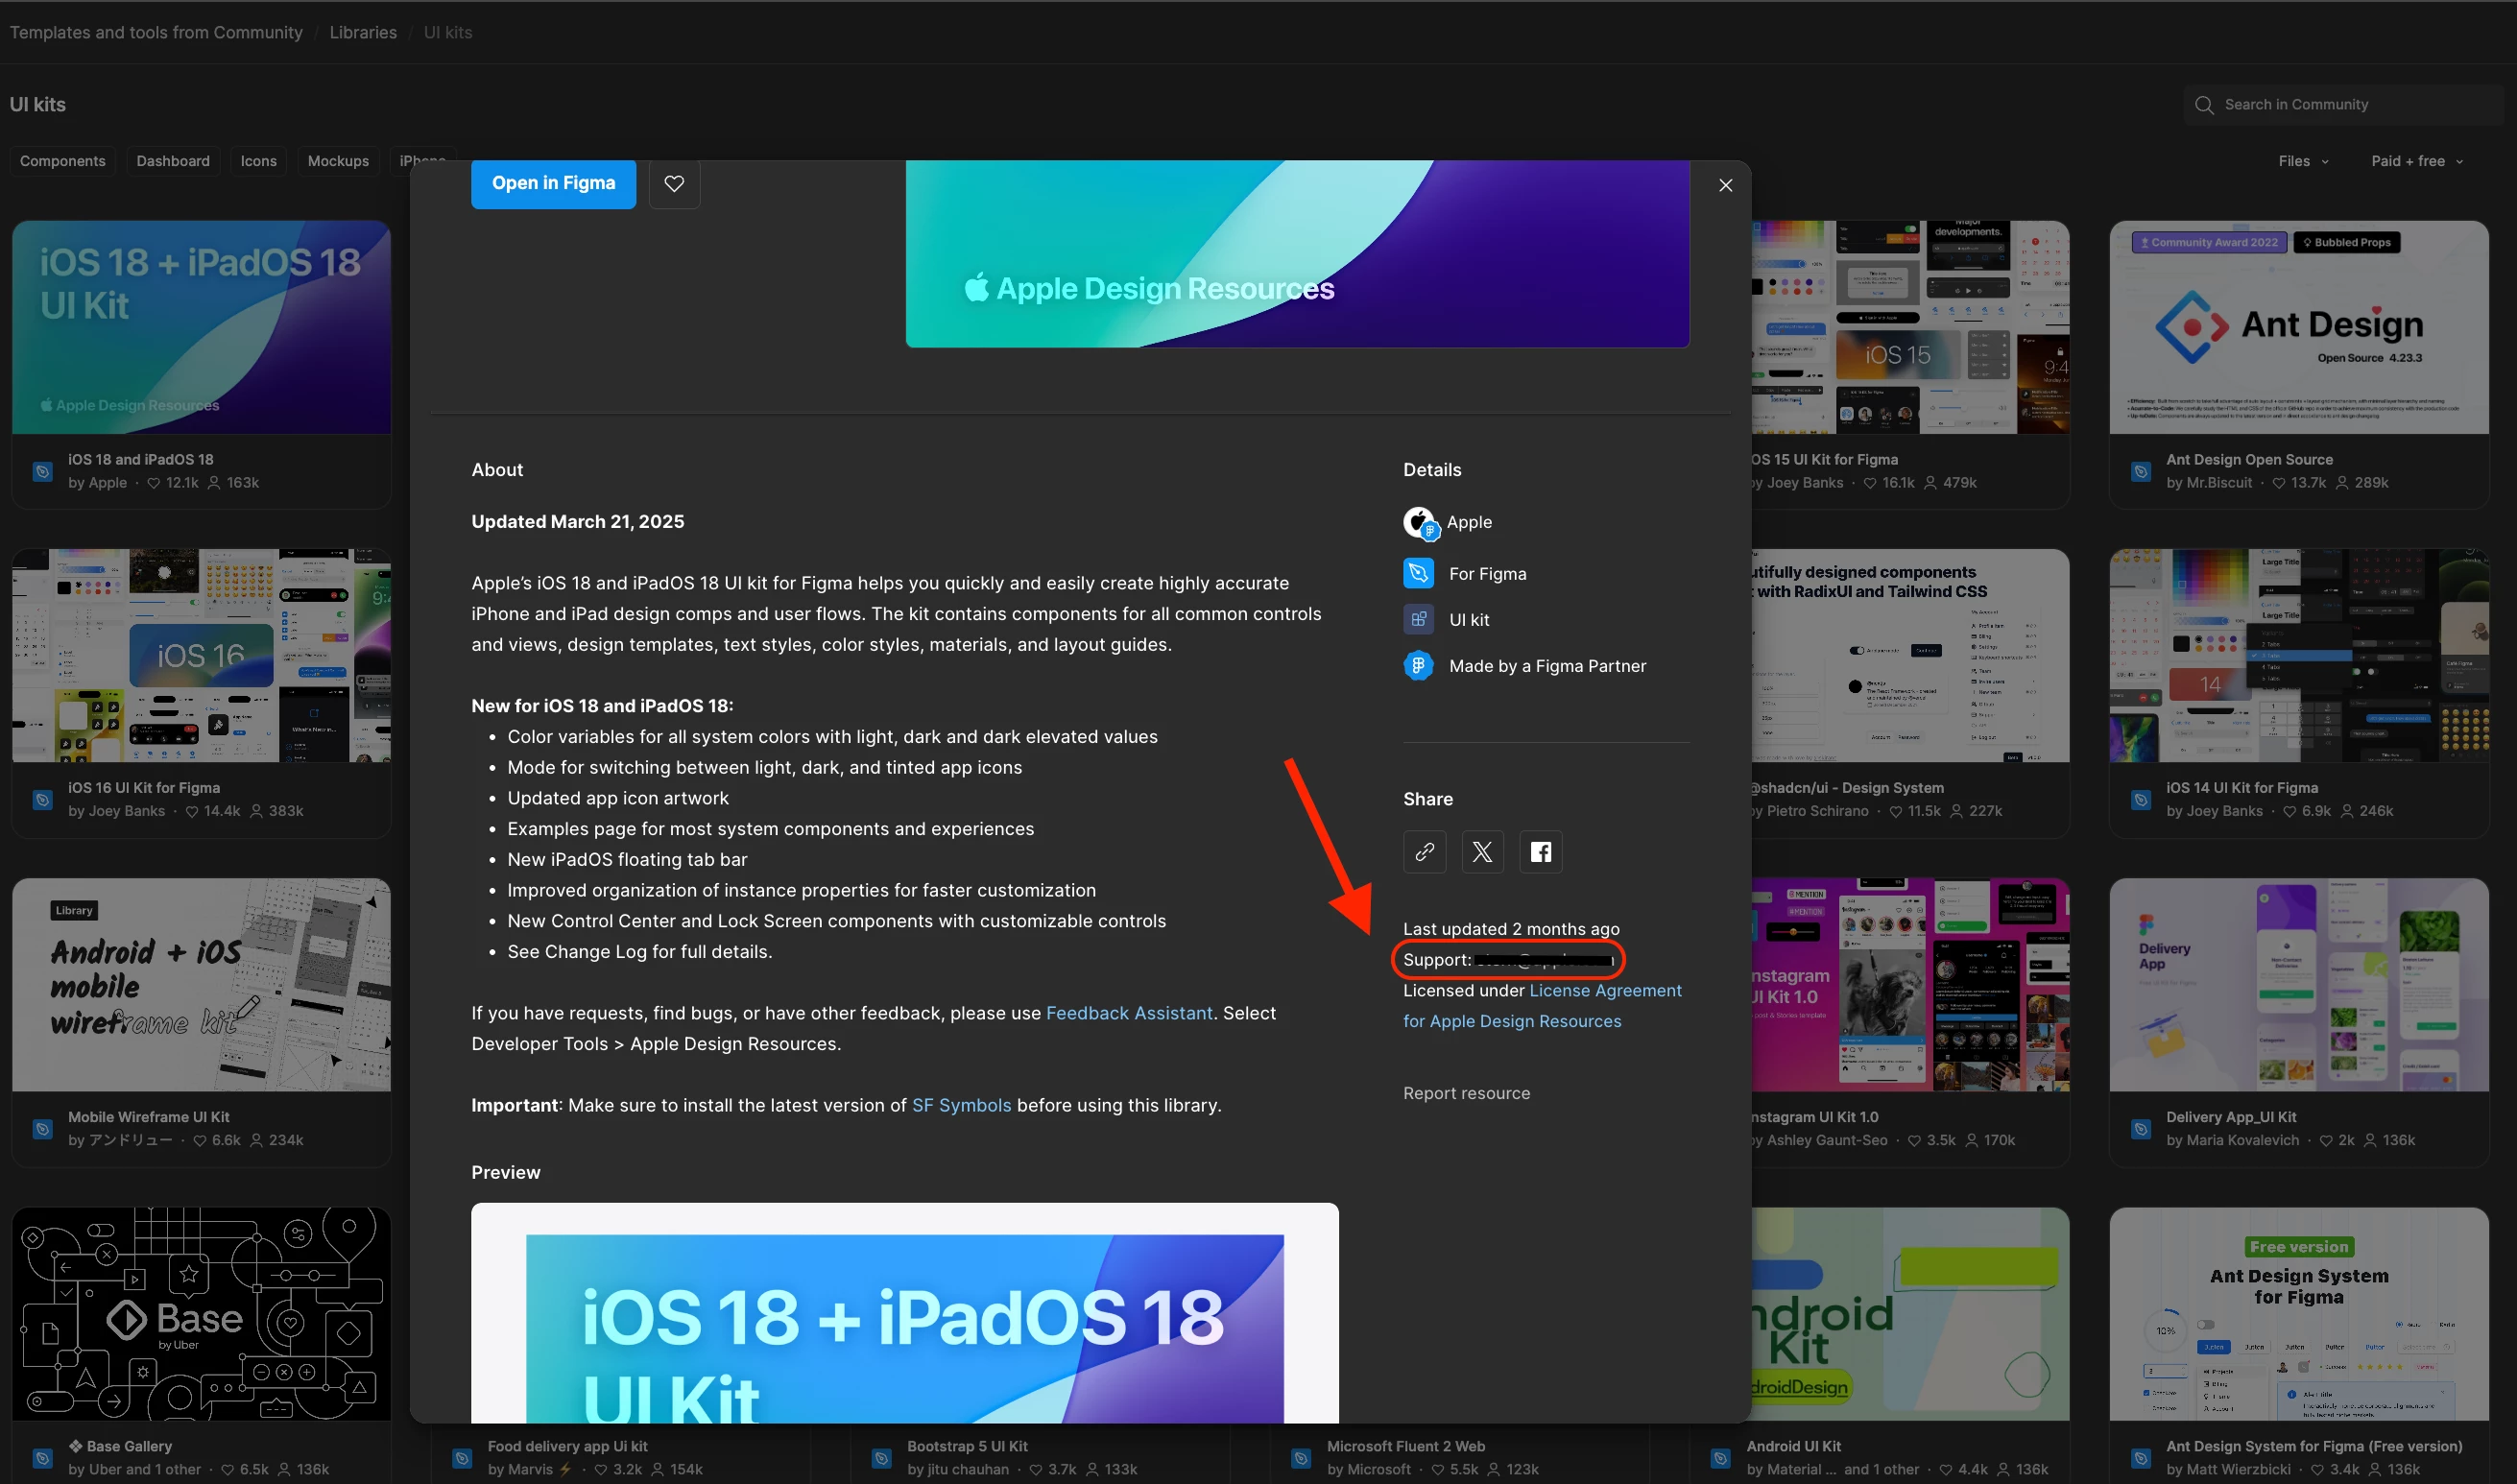Click the Open in Figma button
The width and height of the screenshot is (2517, 1484).
tap(553, 184)
